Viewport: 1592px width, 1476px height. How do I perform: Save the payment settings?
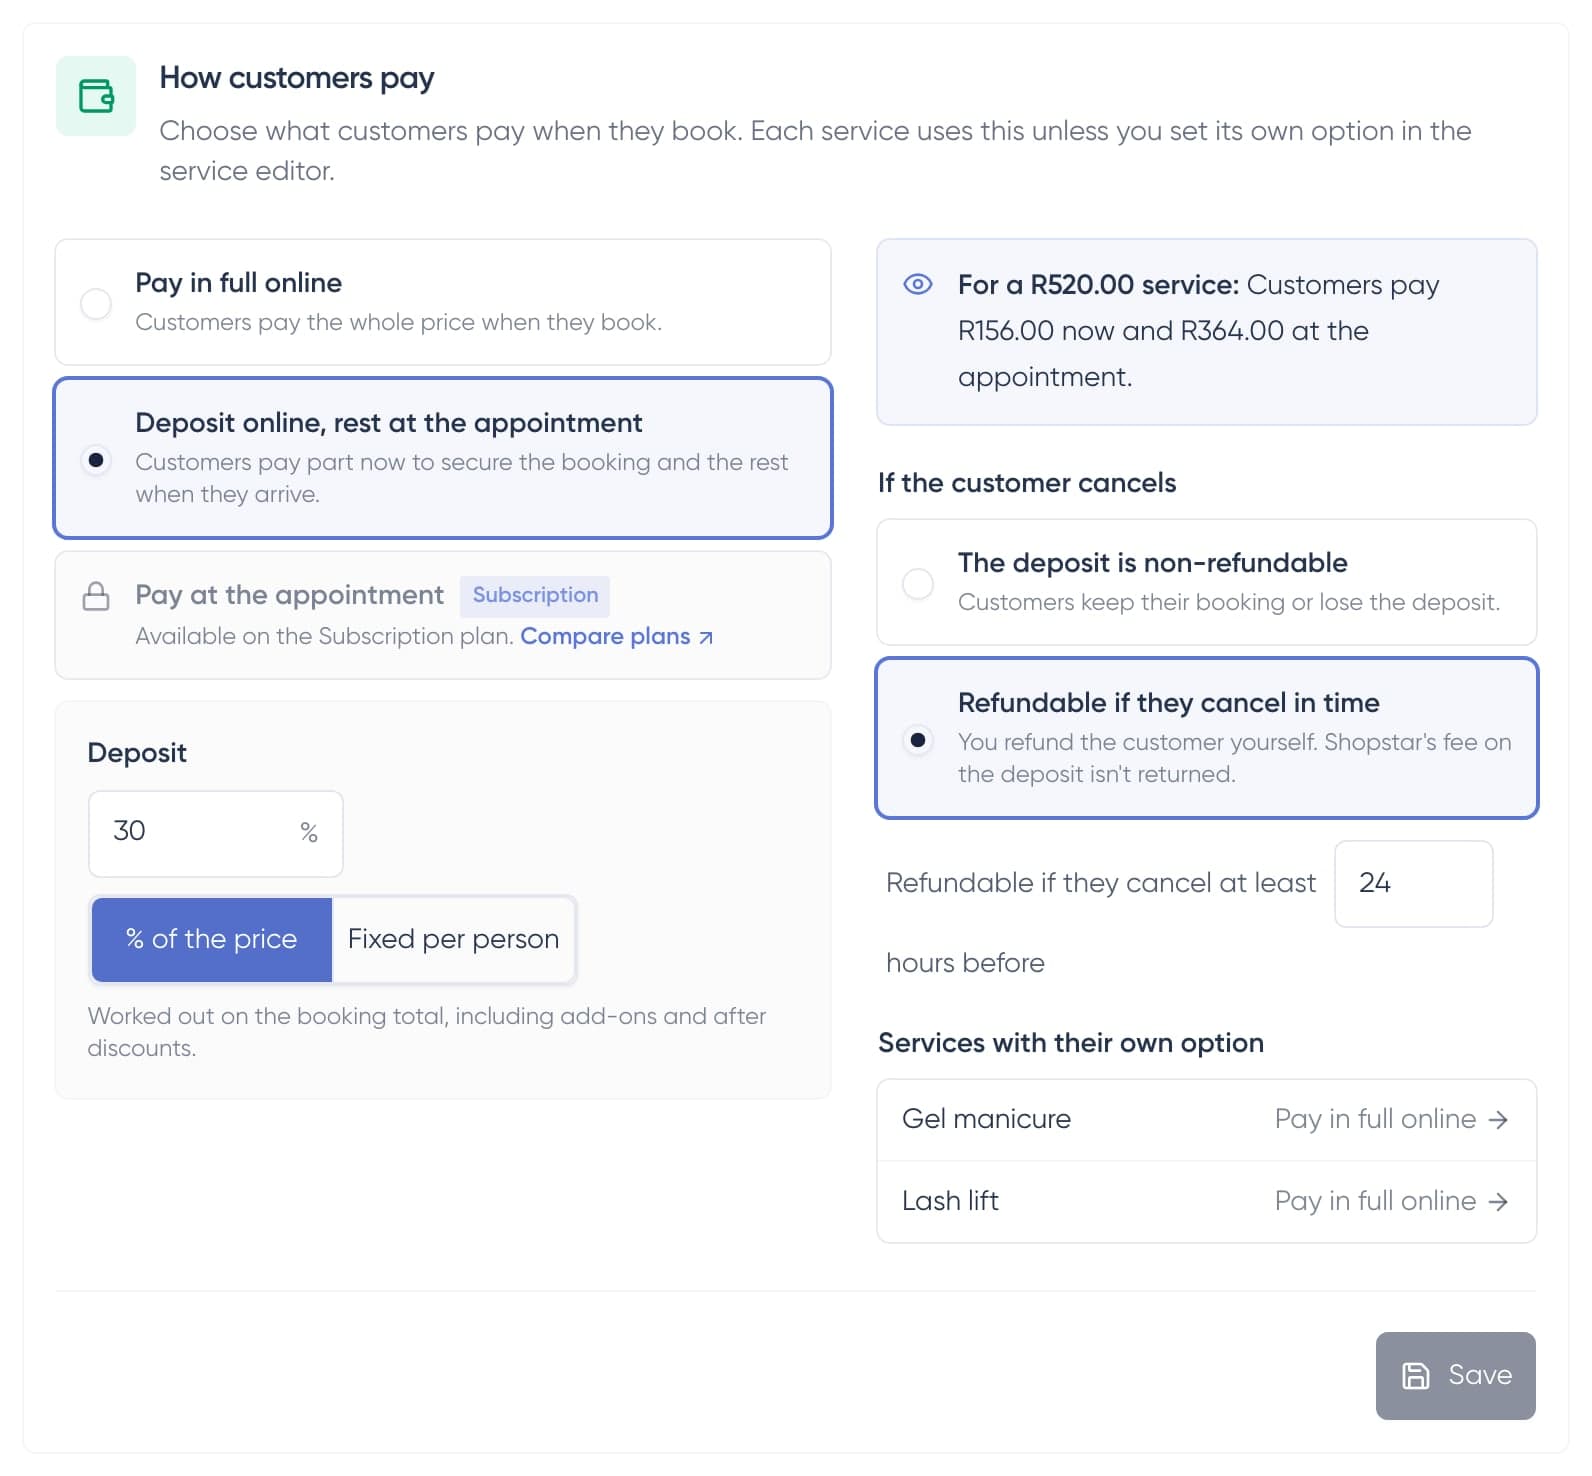pos(1456,1376)
